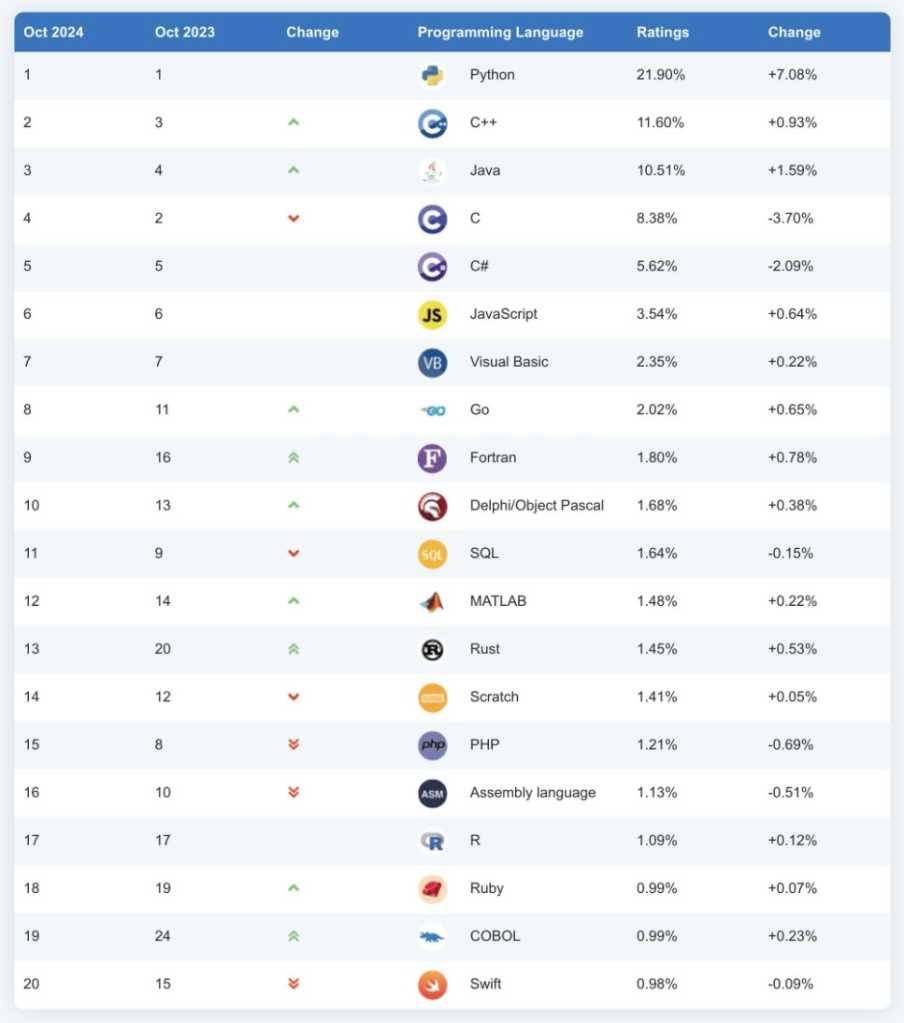The image size is (904, 1023).
Task: Click the Delphi/Object Pascal language name
Action: pyautogui.click(x=536, y=505)
